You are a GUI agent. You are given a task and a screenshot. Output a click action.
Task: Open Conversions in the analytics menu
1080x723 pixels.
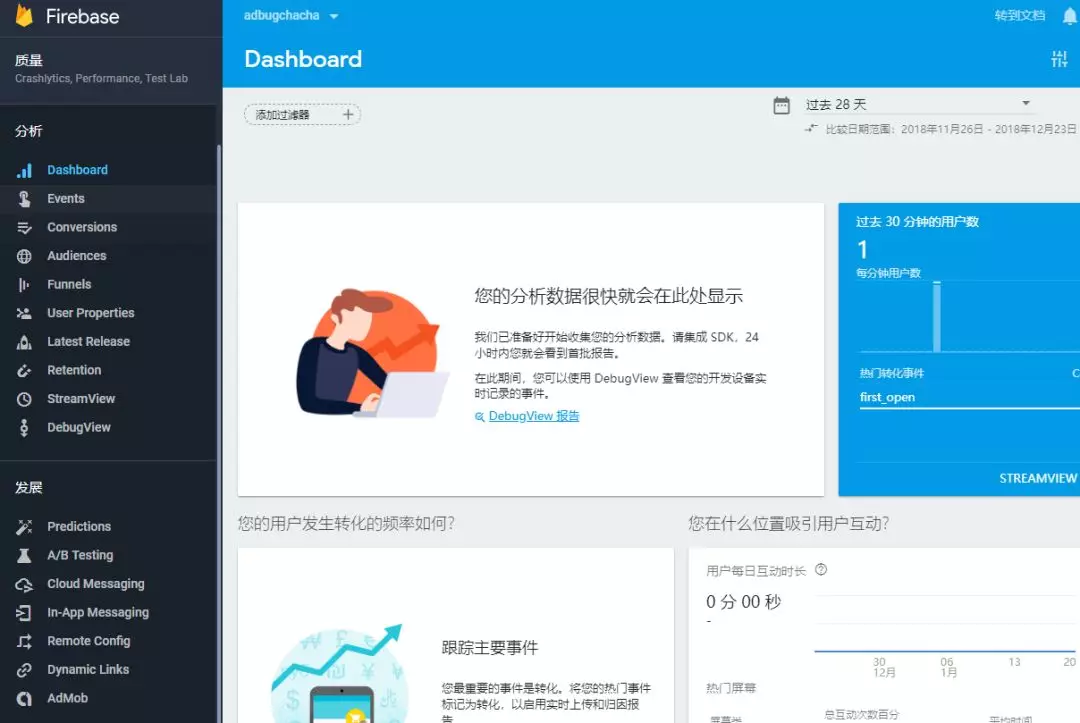[82, 227]
